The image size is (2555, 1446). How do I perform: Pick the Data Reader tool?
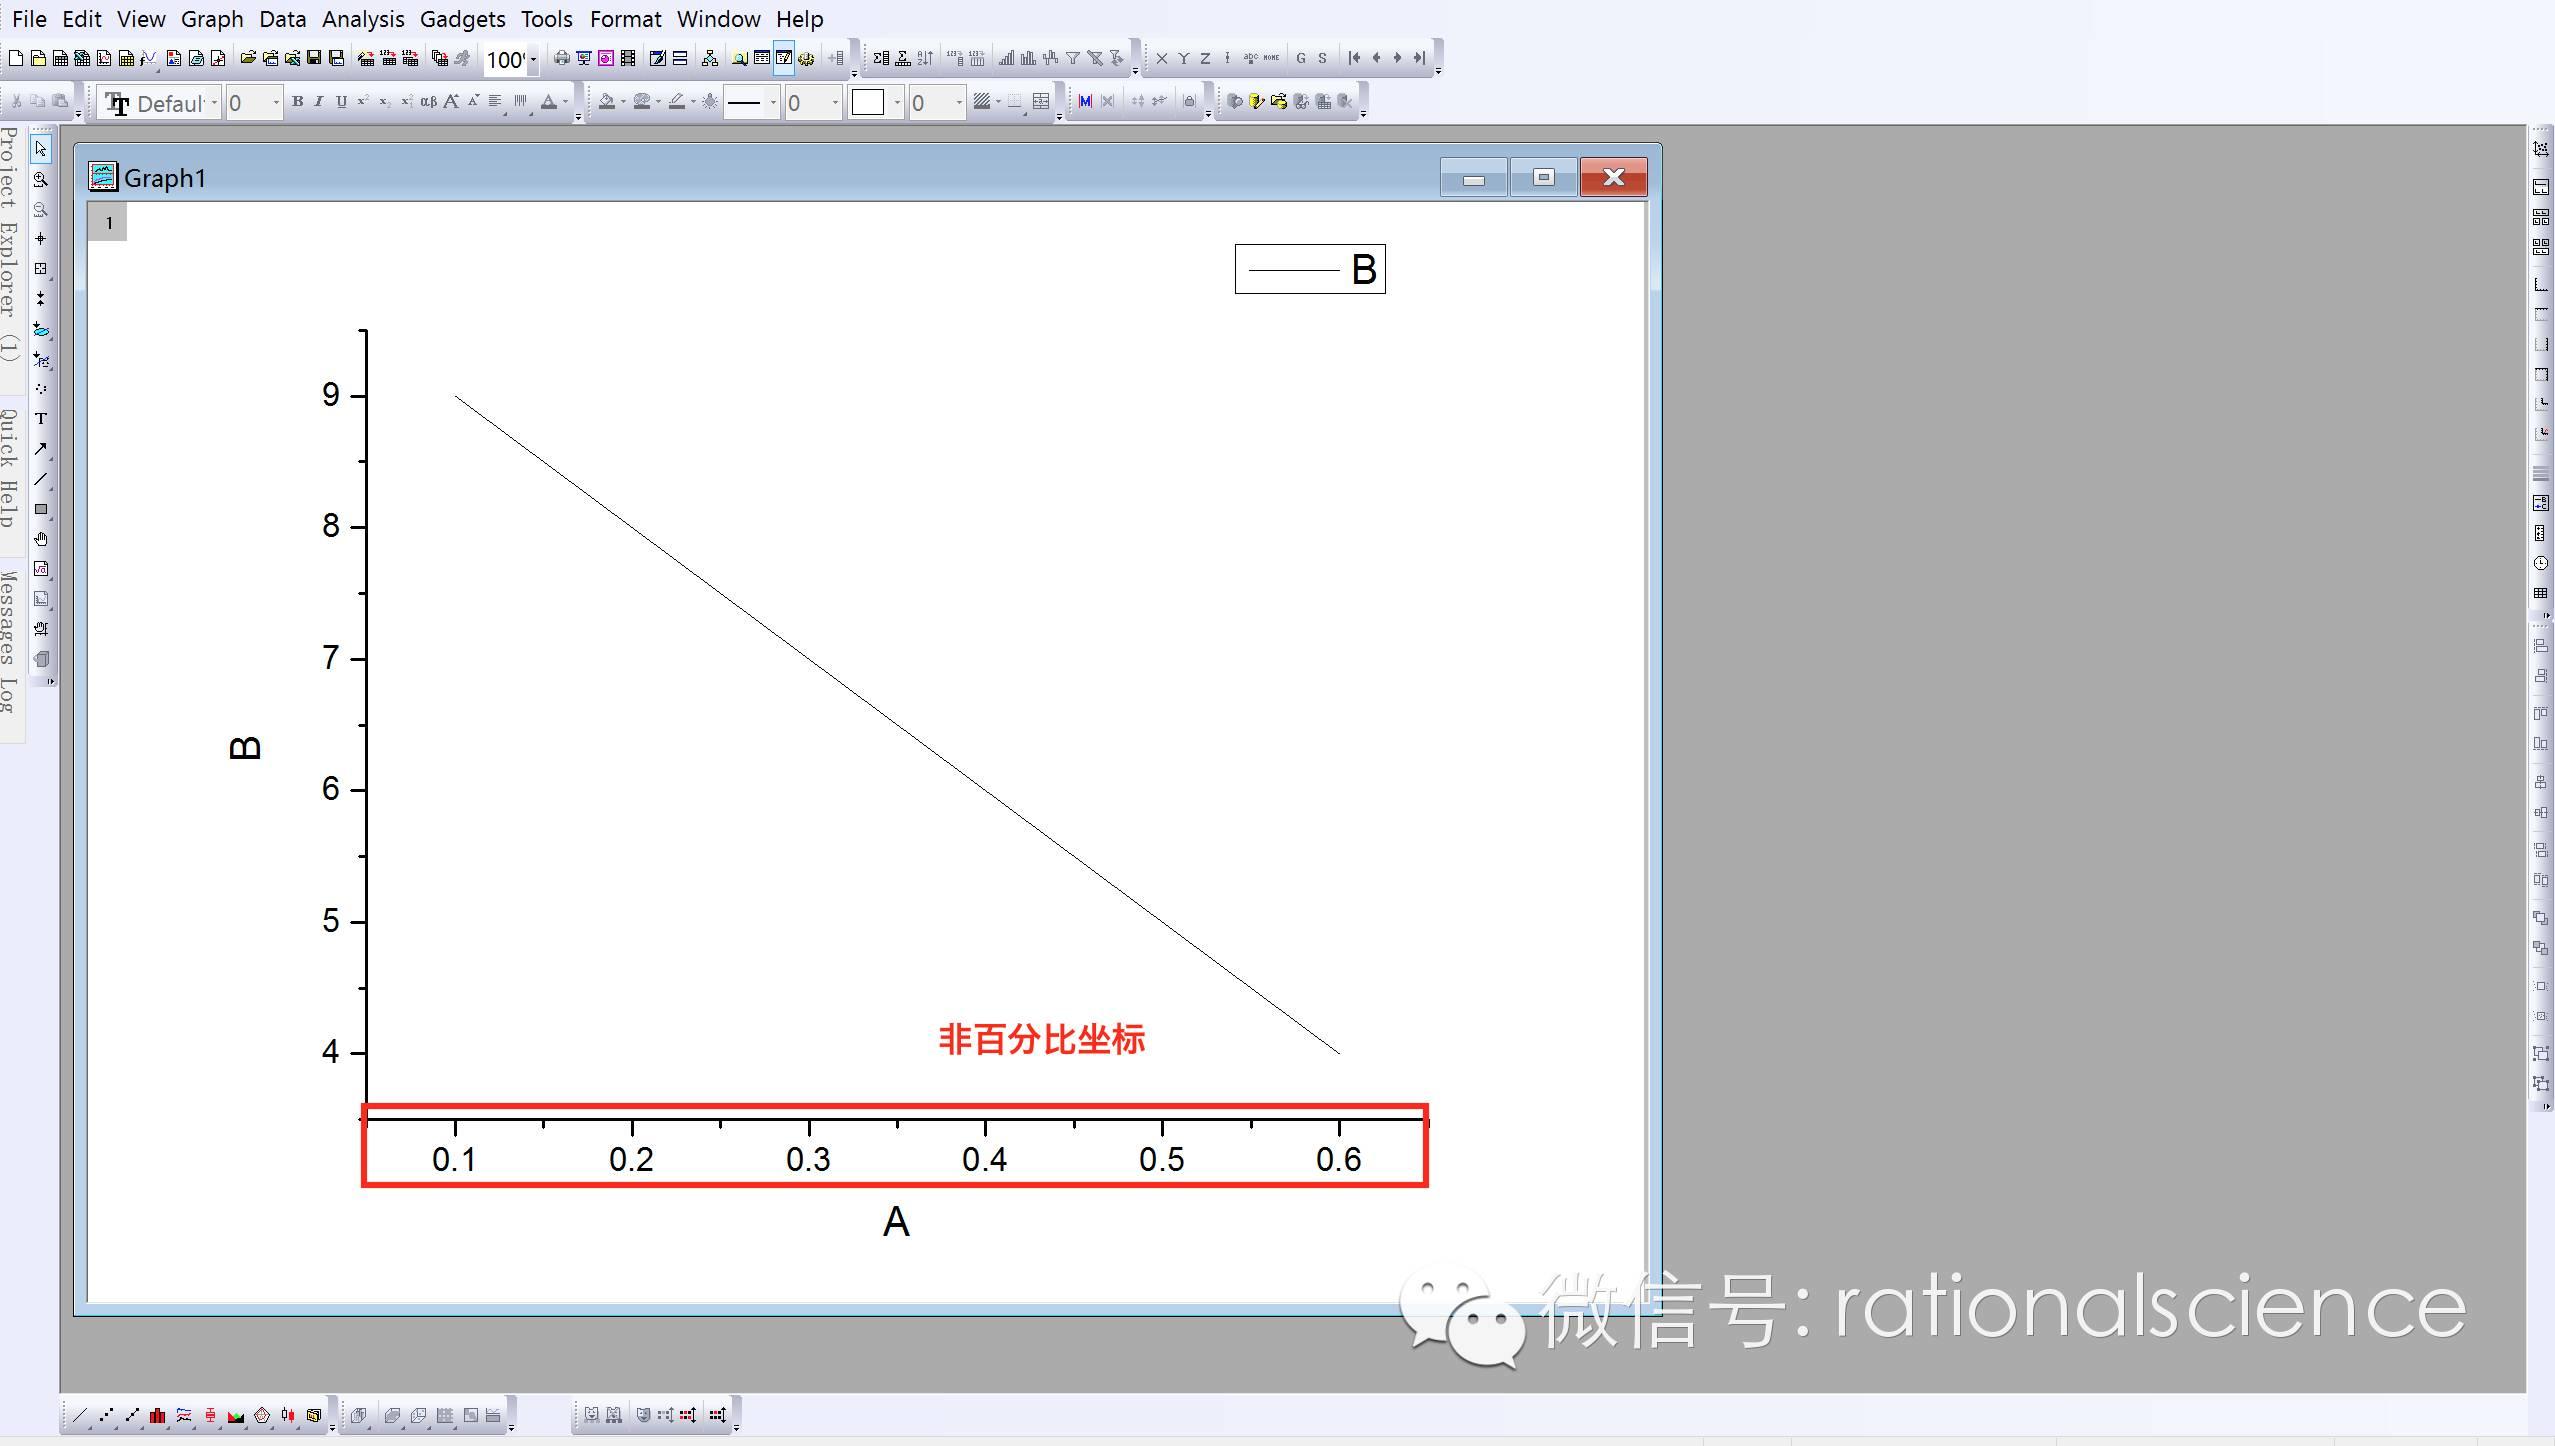(41, 269)
